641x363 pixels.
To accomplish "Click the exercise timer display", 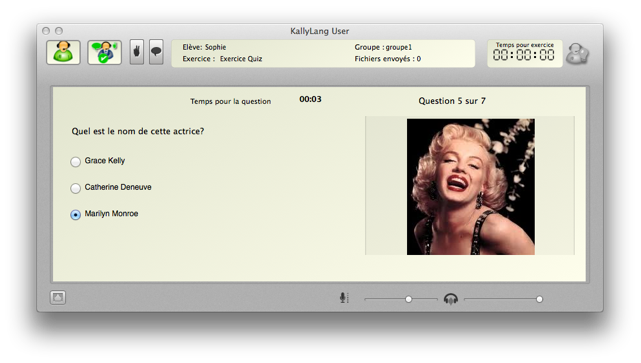I will pos(524,53).
